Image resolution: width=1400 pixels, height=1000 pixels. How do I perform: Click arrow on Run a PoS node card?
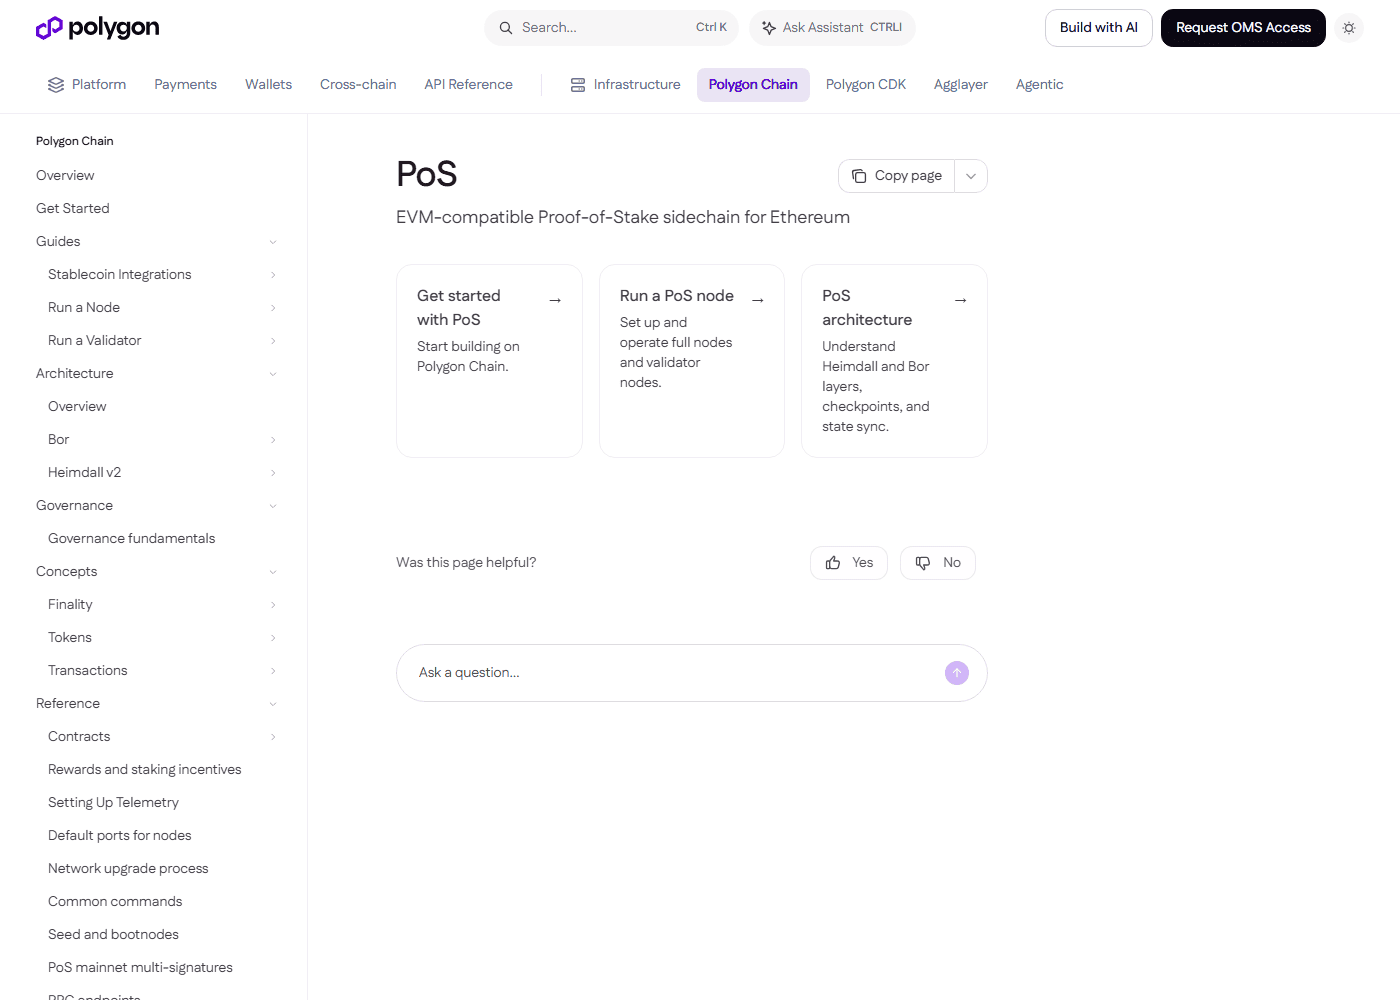[x=758, y=300]
